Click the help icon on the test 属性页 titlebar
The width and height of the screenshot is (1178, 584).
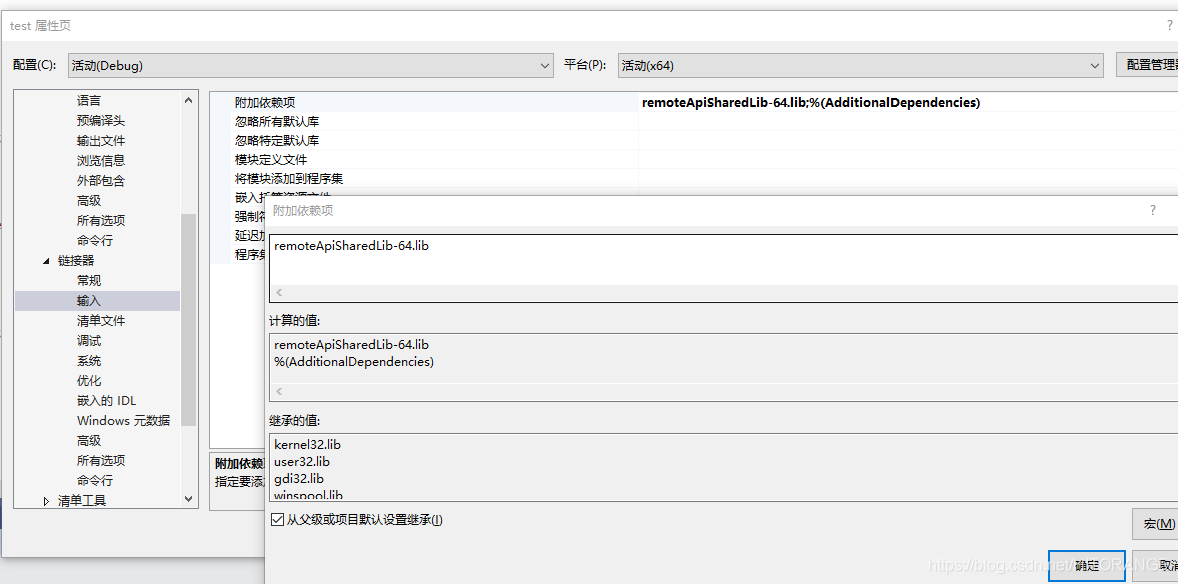tap(1170, 24)
